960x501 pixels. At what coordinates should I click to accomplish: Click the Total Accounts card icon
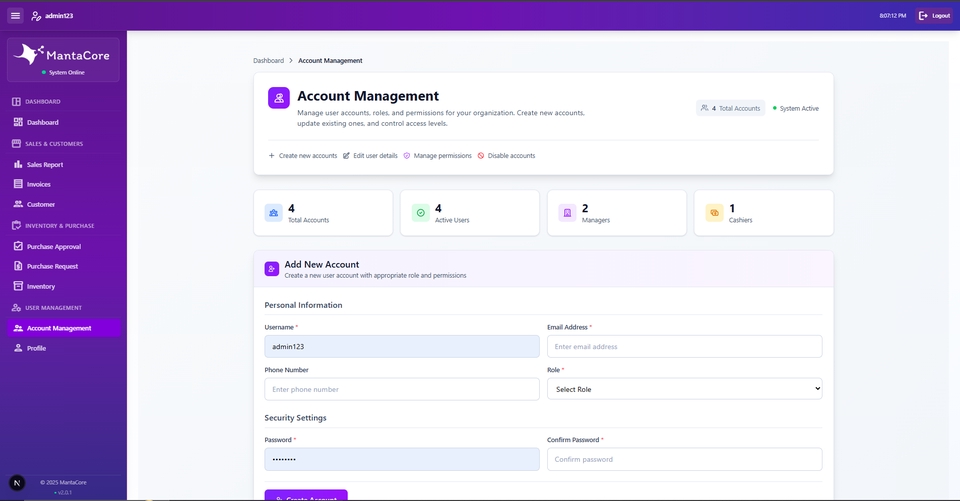pos(273,213)
